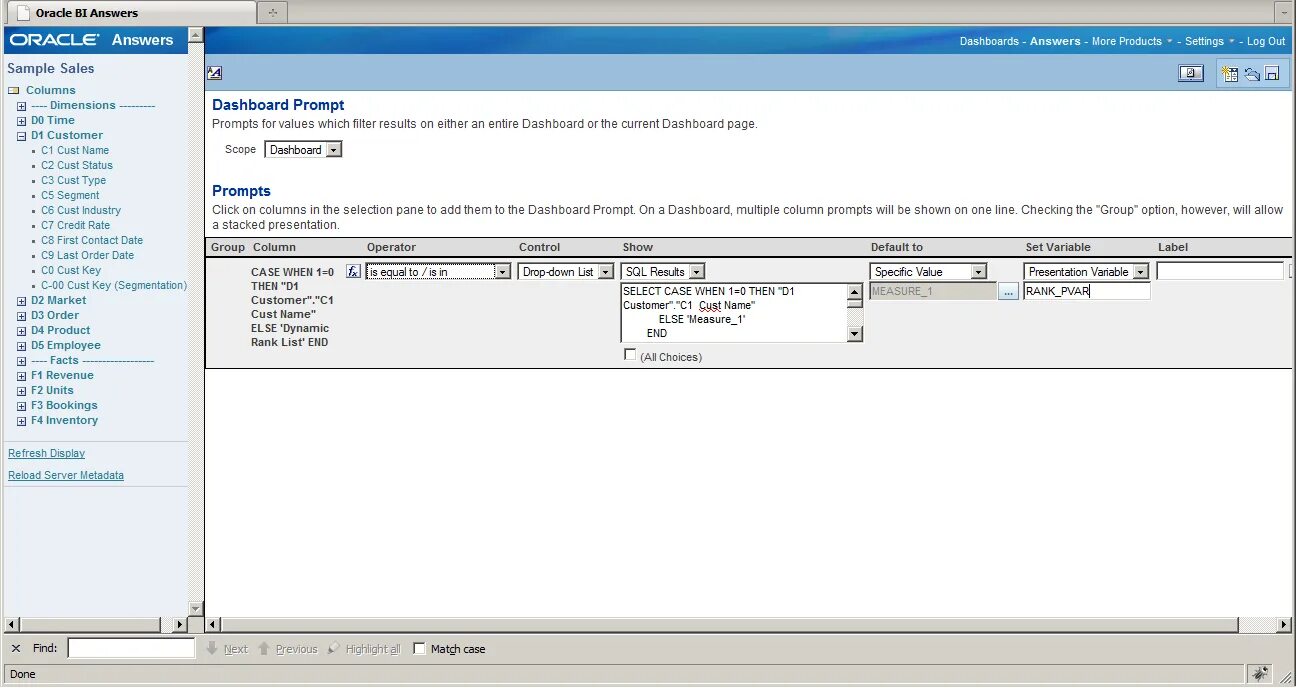Expand the D4 Product folder

click(x=22, y=330)
